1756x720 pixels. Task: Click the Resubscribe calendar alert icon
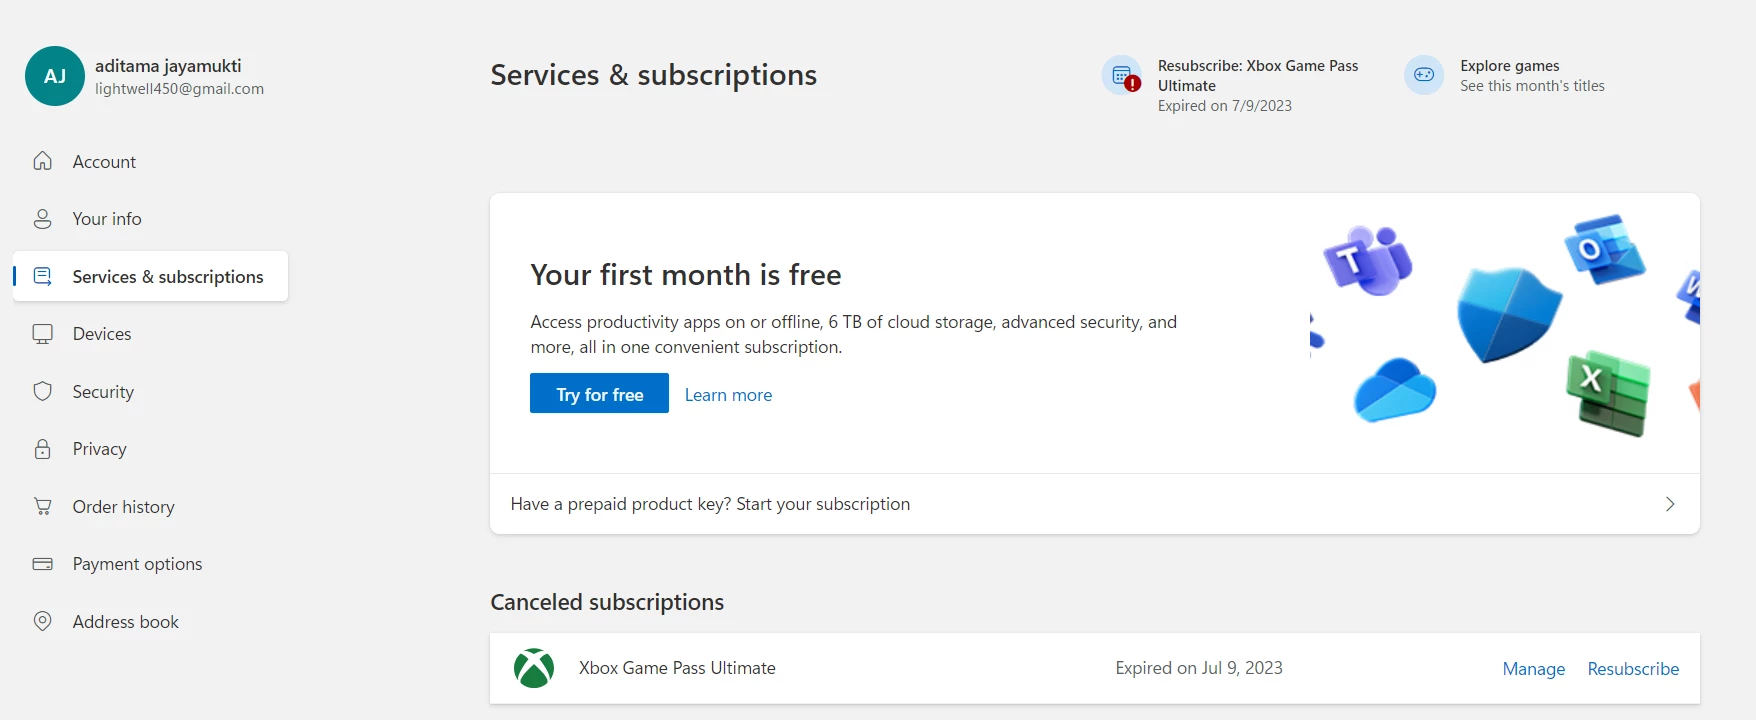[1123, 76]
